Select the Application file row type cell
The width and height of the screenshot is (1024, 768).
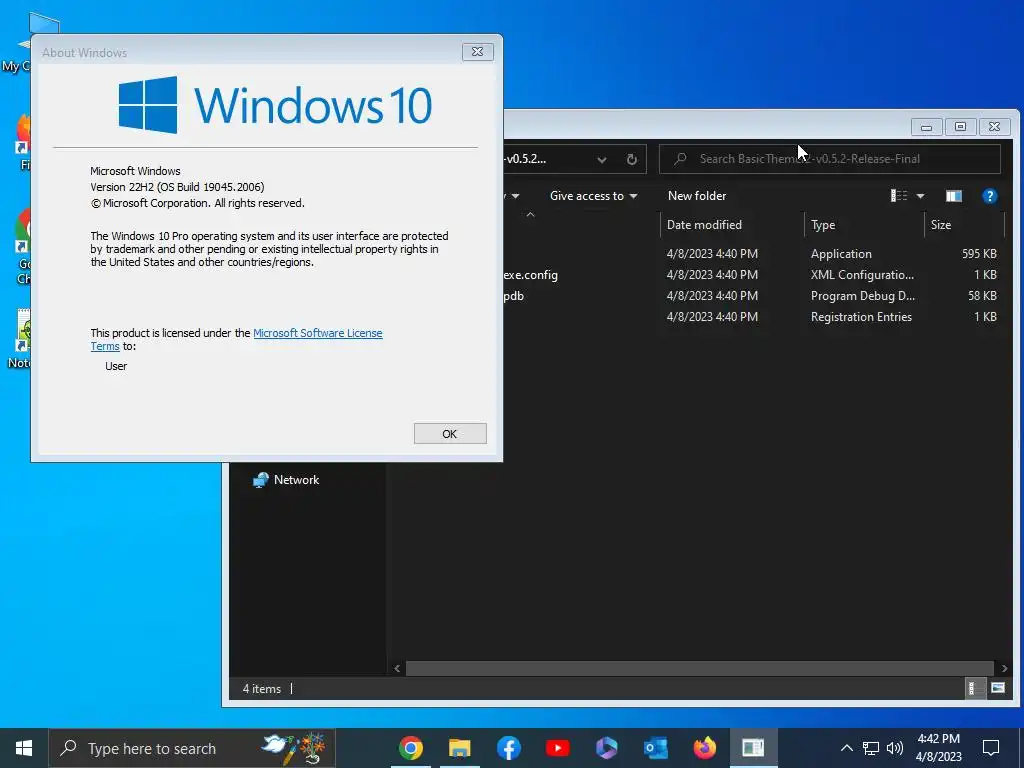(x=840, y=254)
